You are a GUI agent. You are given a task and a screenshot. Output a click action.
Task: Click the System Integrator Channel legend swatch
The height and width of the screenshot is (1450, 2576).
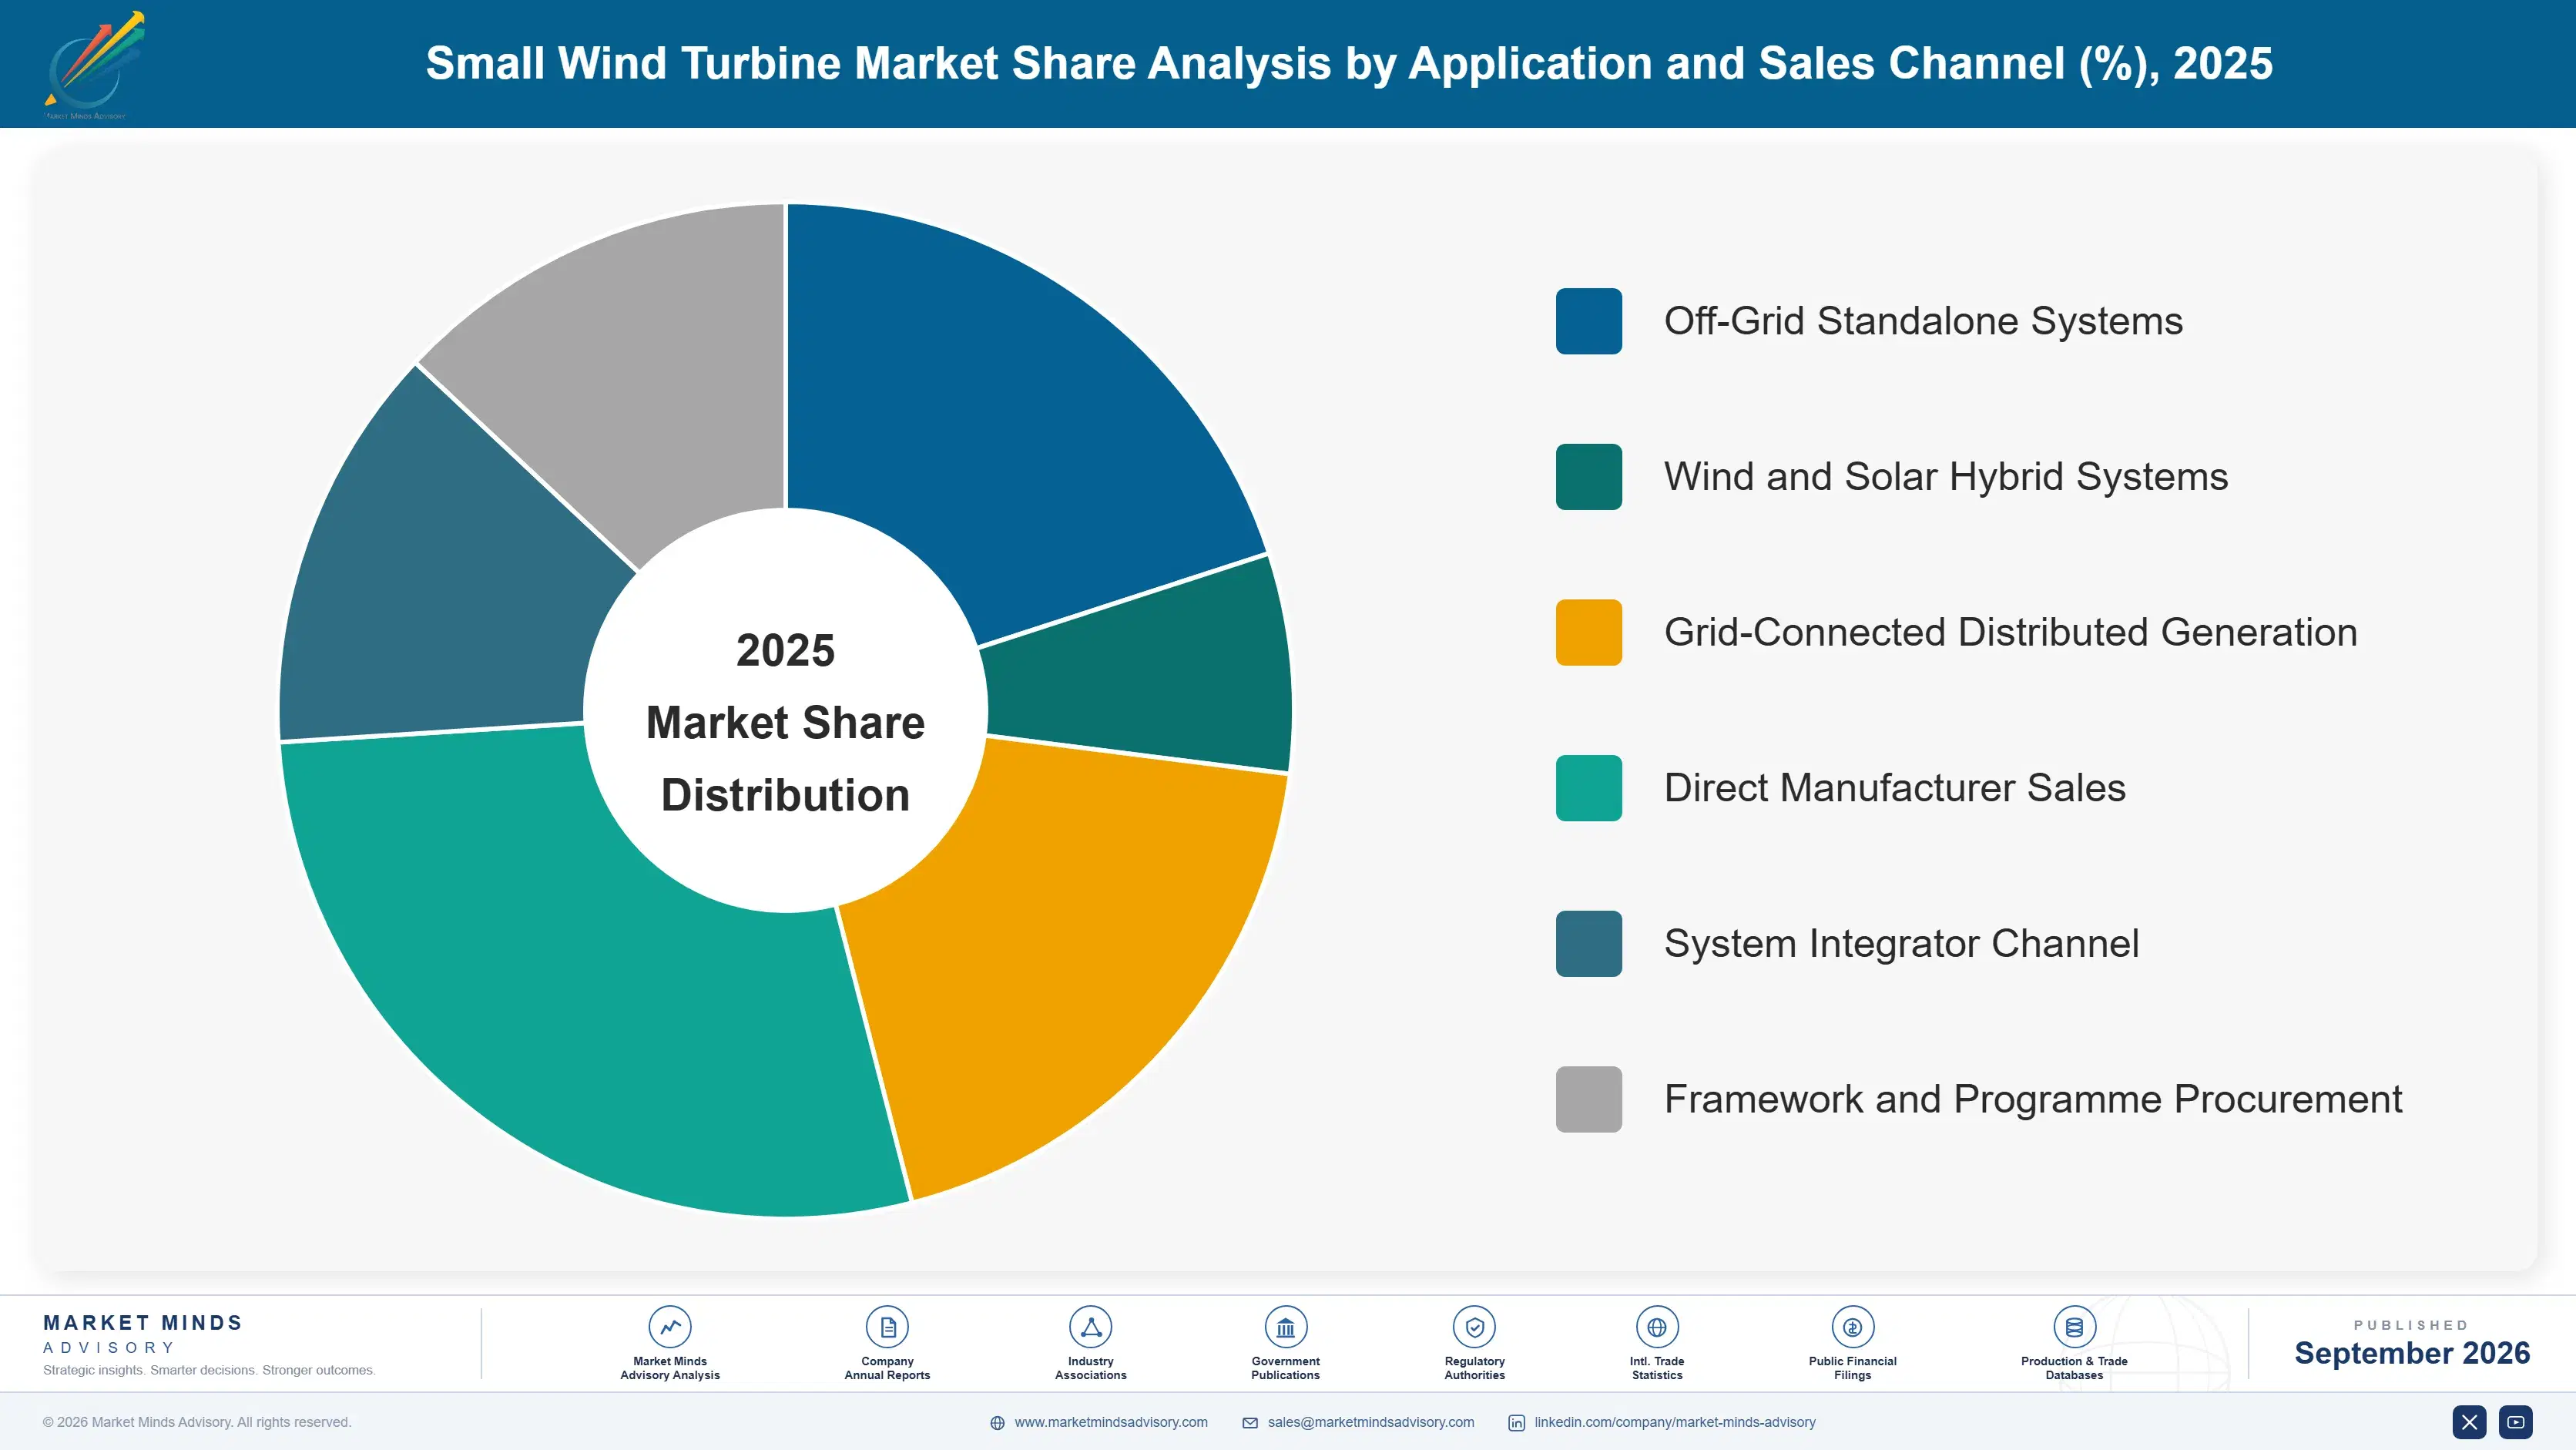[1588, 944]
